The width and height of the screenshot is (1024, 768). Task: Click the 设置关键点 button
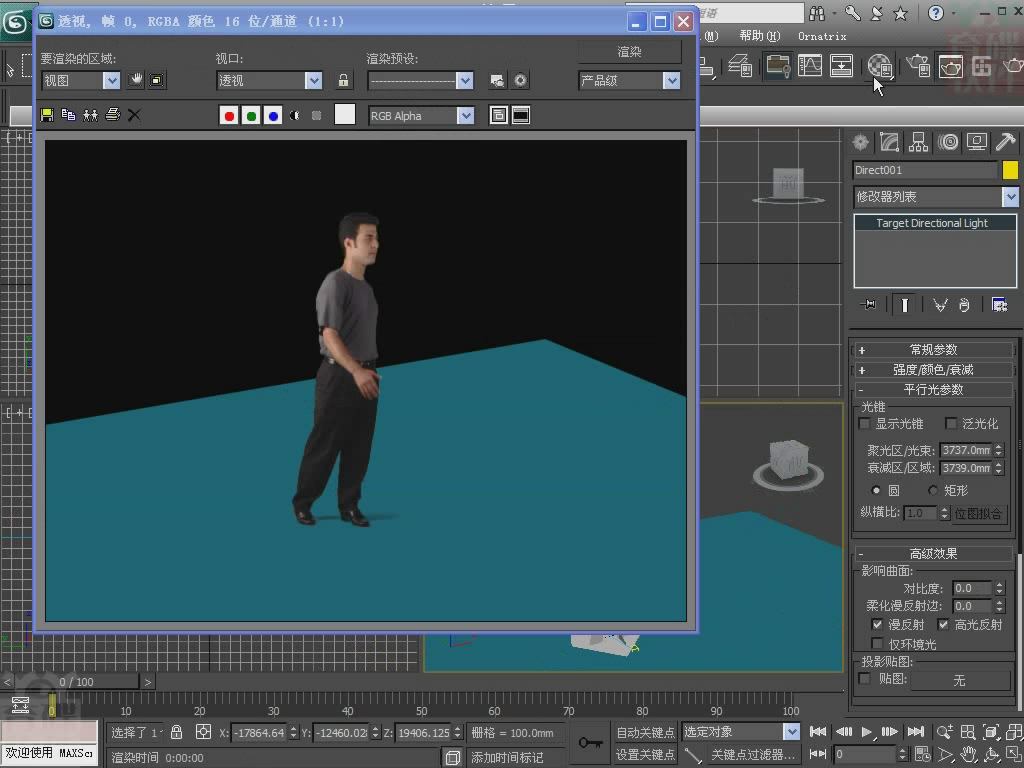pos(645,754)
